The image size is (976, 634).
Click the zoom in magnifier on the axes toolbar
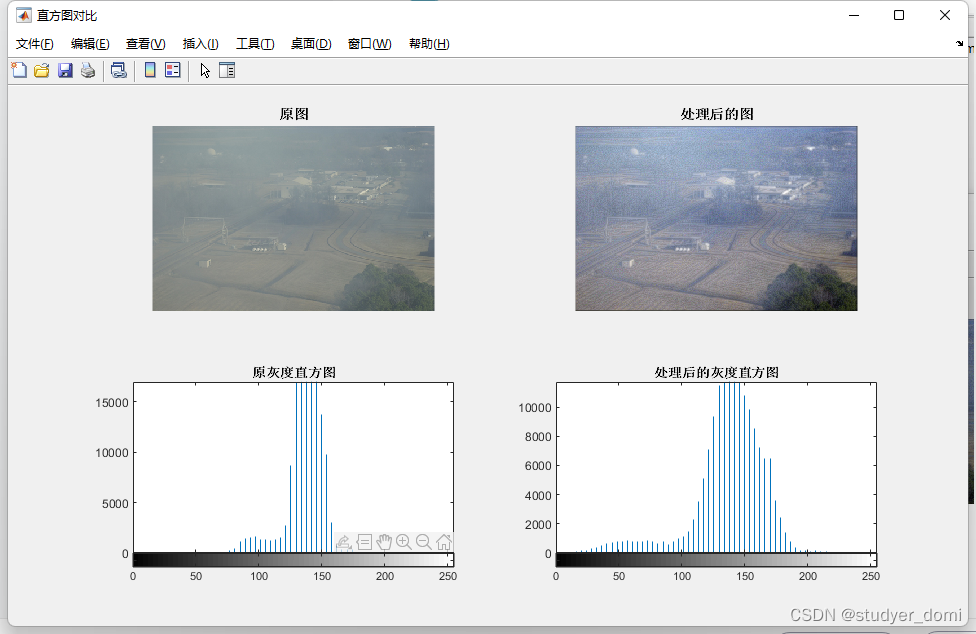click(404, 542)
